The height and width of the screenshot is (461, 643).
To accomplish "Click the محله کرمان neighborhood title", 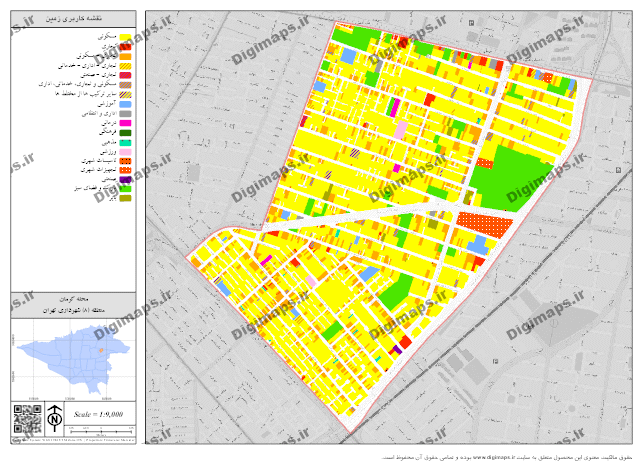I will (74, 299).
